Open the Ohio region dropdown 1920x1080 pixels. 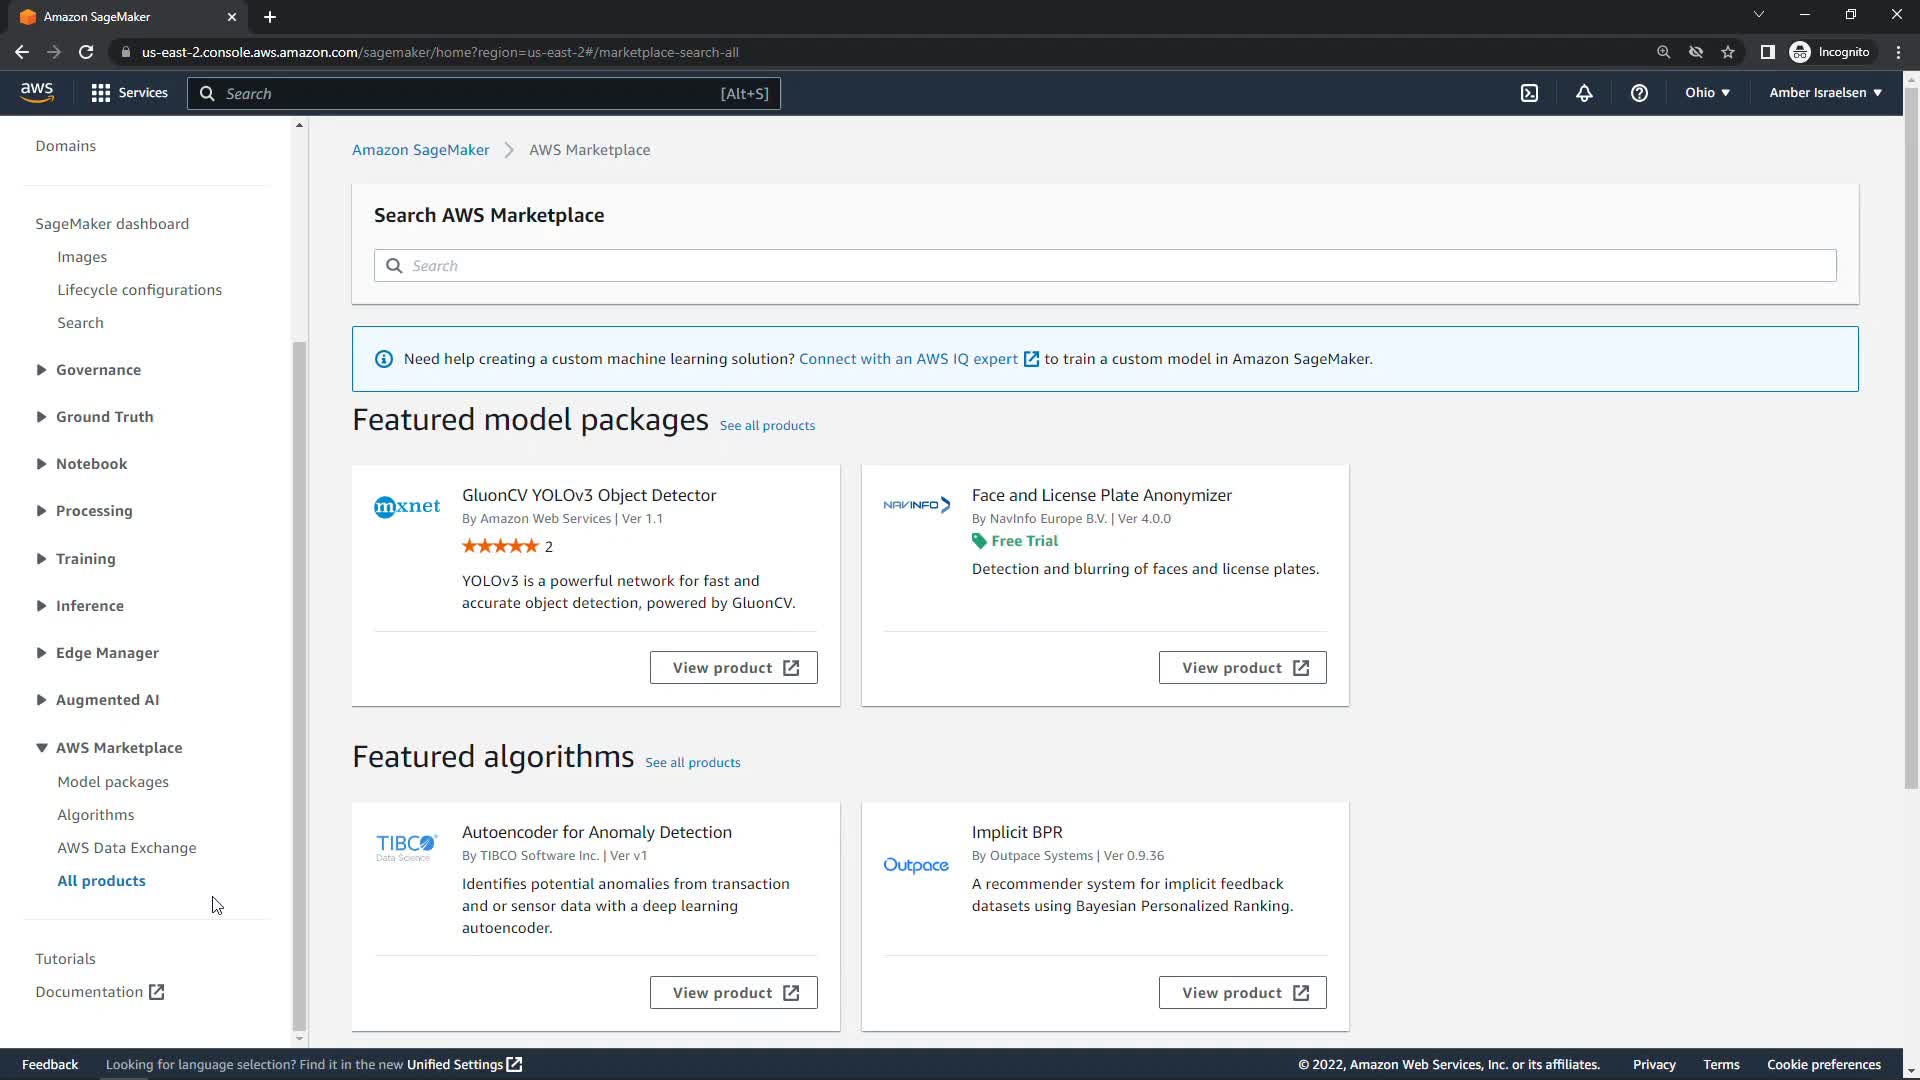tap(1707, 93)
